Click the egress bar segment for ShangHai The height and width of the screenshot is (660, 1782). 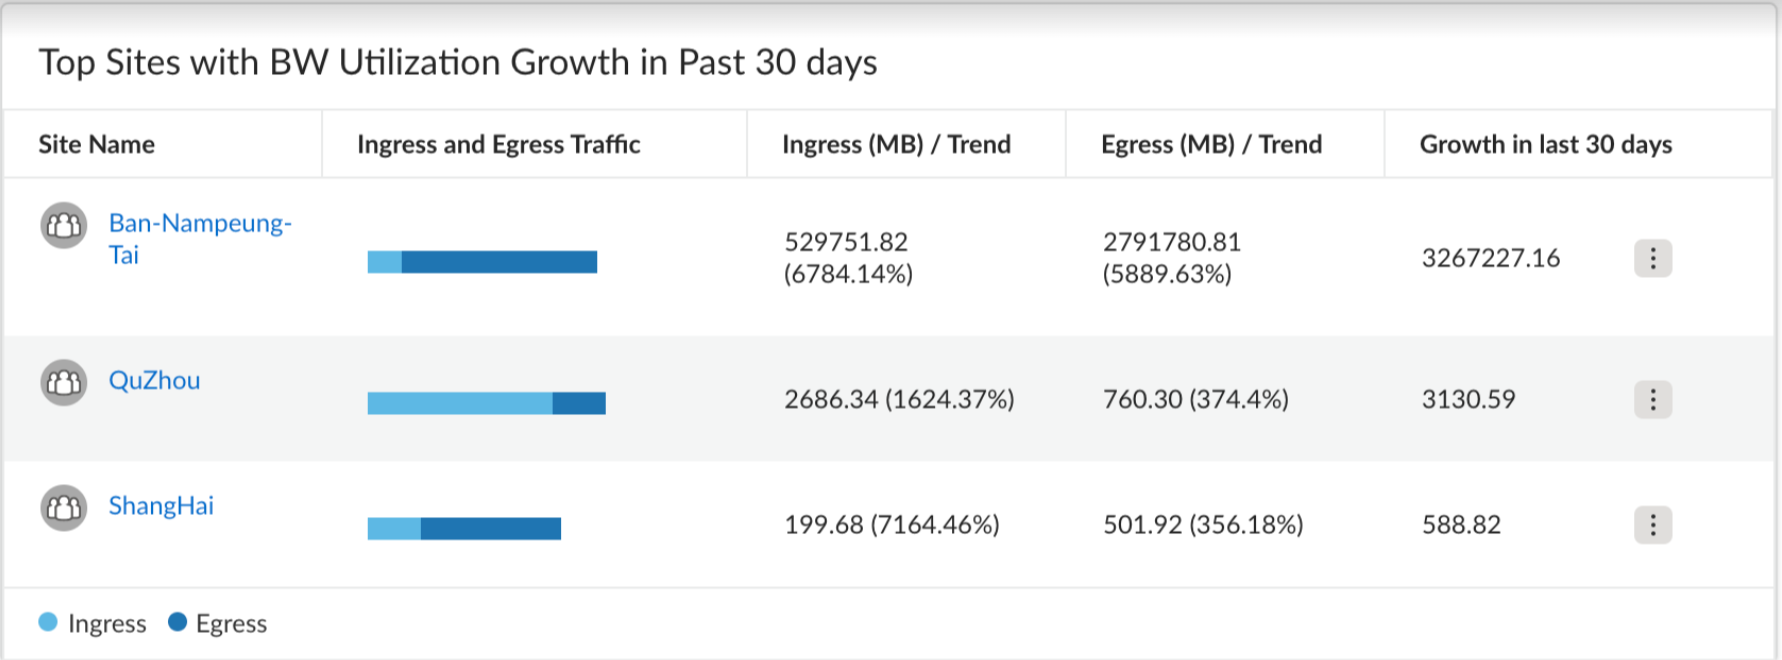click(490, 528)
